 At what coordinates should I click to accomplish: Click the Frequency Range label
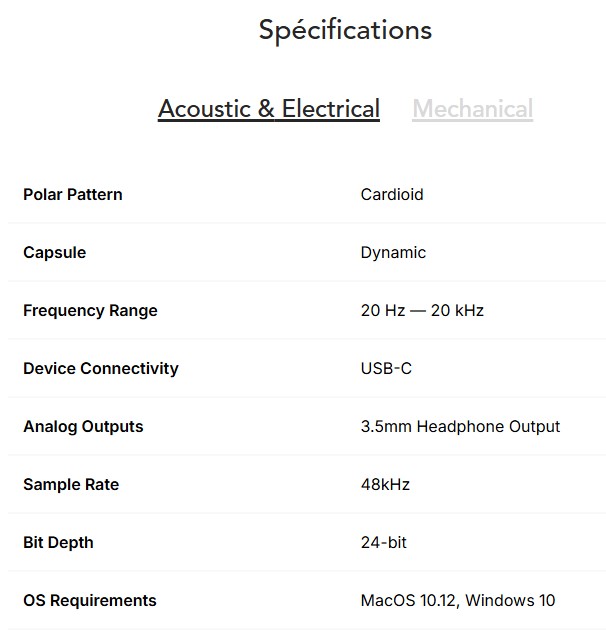[90, 311]
